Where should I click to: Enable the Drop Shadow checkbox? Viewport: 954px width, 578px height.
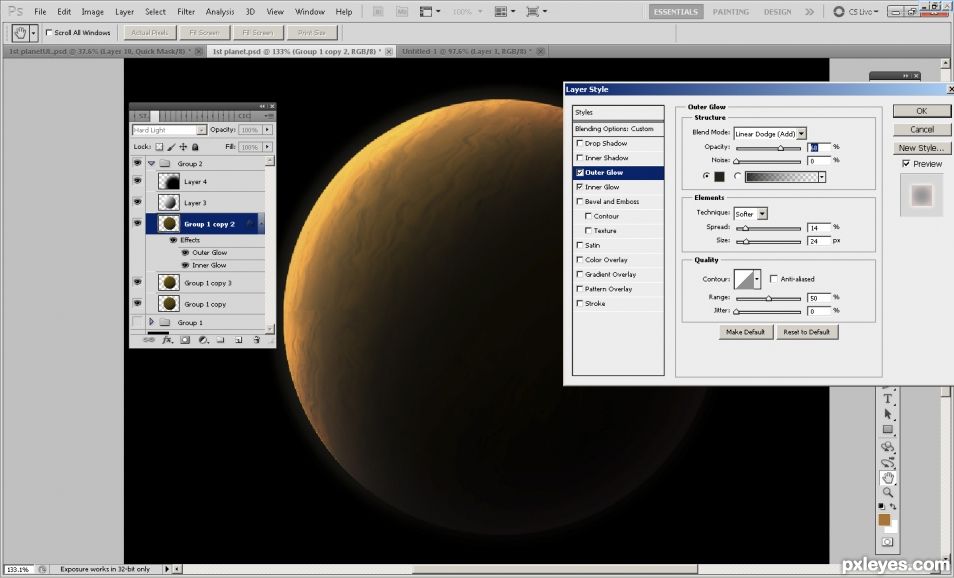(580, 143)
